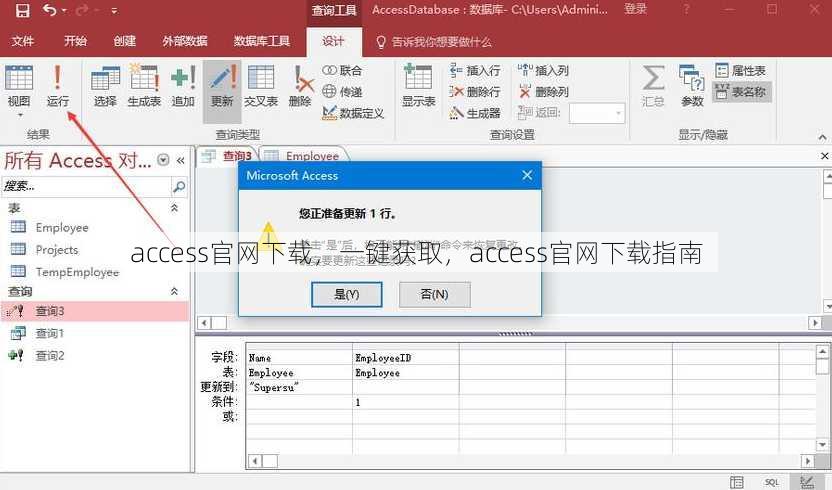Click the 视图 datasheet view icon
Screen dimensions: 832x490
click(19, 78)
